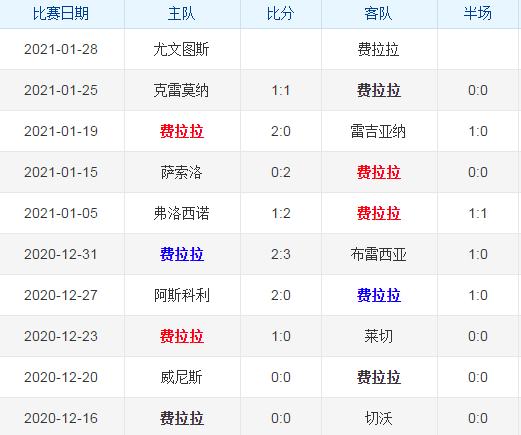The height and width of the screenshot is (435, 521).
Task: Click score 2:3 versus 布雷西亚
Action: [281, 254]
